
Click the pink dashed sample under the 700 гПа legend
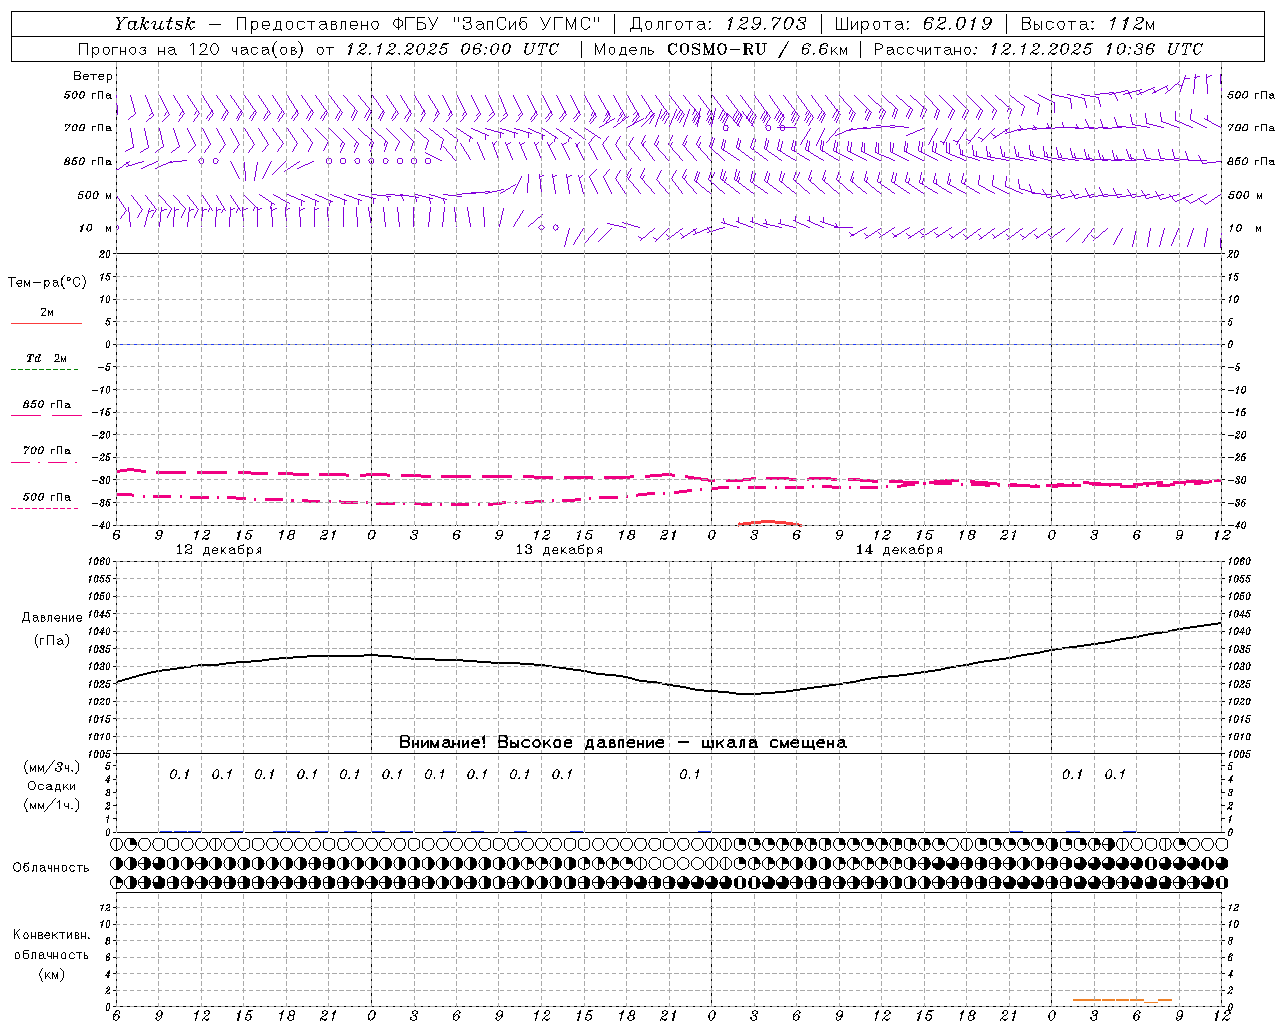click(x=45, y=462)
